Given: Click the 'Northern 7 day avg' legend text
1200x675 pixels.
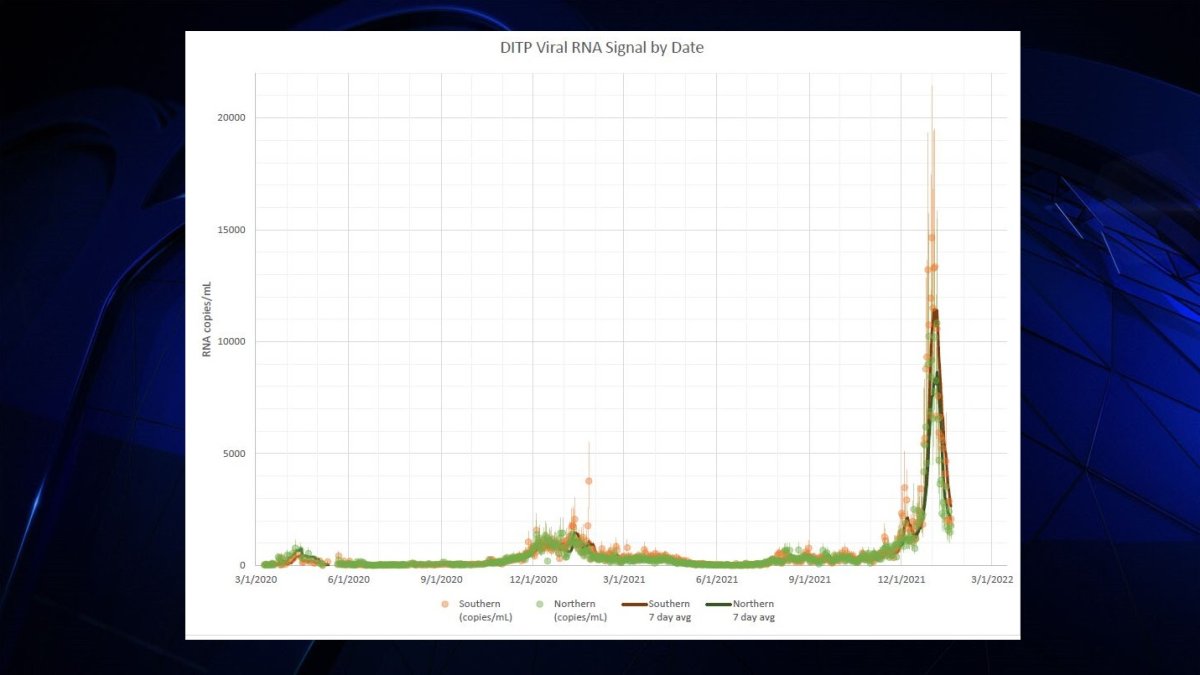Looking at the screenshot, I should pyautogui.click(x=753, y=611).
